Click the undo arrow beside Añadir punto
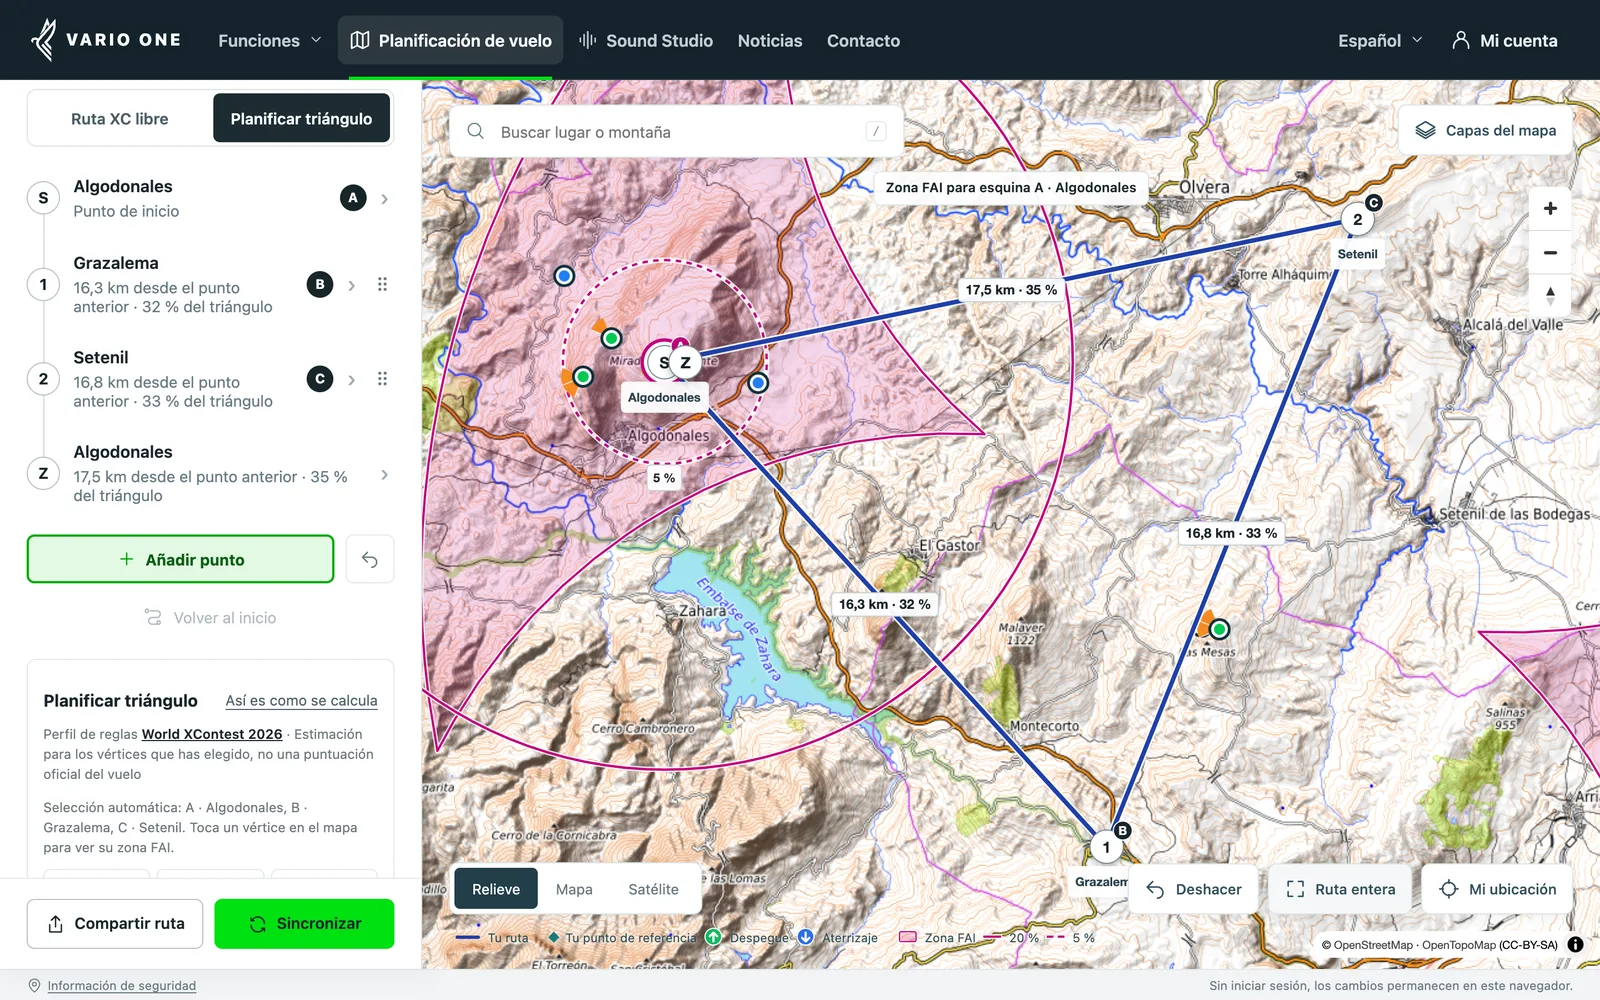1600x1000 pixels. pos(370,559)
